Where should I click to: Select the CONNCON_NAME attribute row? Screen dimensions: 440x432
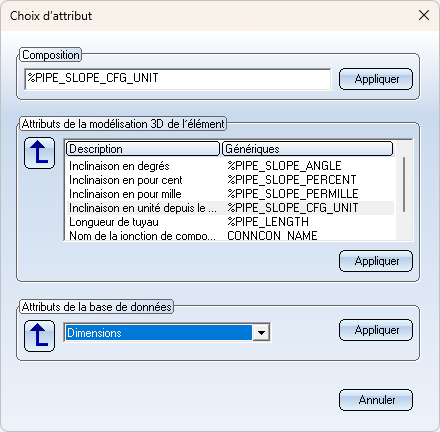click(230, 235)
